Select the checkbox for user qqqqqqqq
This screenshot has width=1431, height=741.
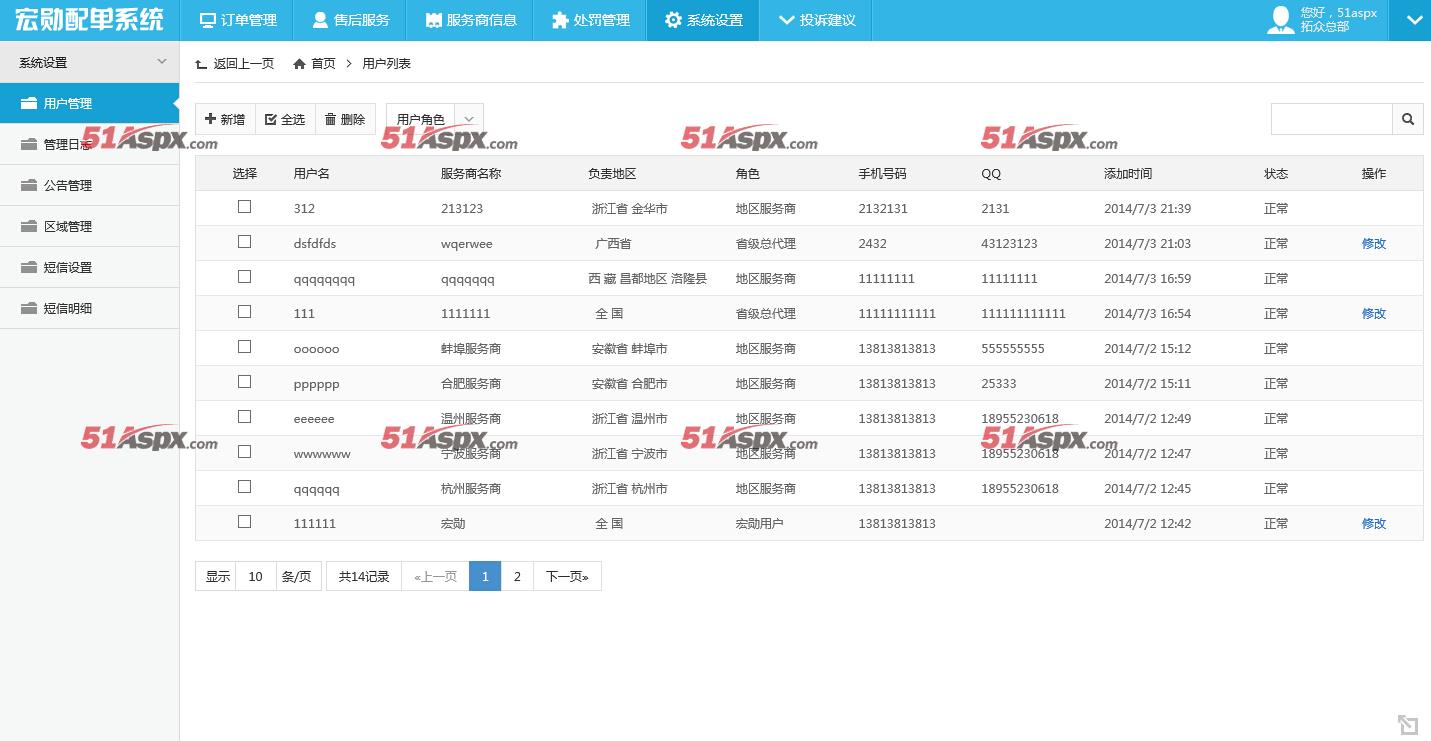[244, 277]
